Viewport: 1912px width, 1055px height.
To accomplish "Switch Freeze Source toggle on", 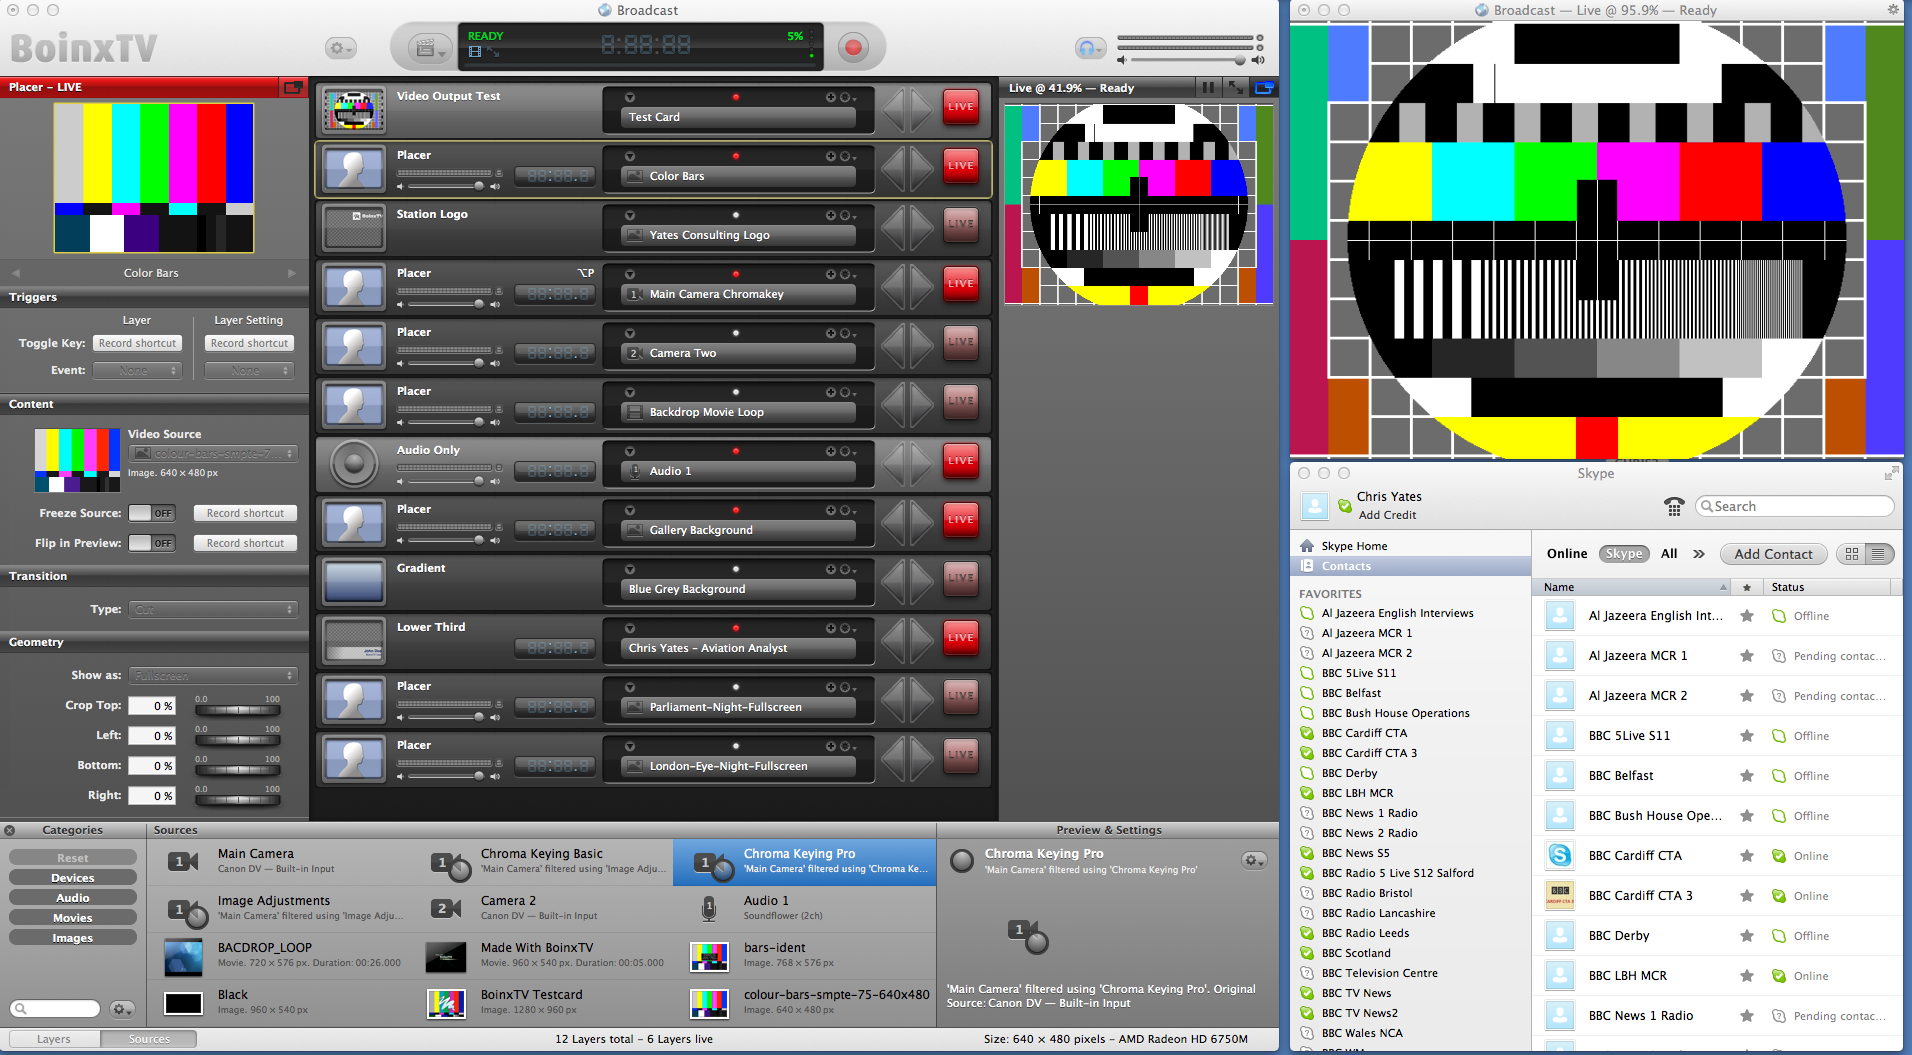I will 152,513.
